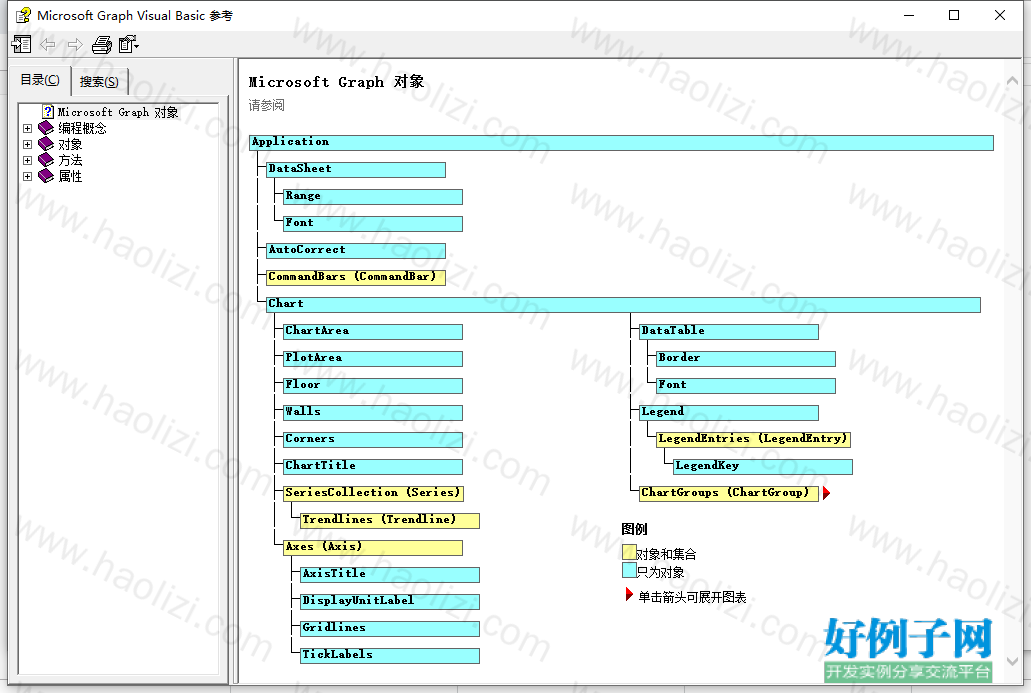This screenshot has width=1031, height=693.
Task: Expand the 对象 tree node
Action: point(27,144)
